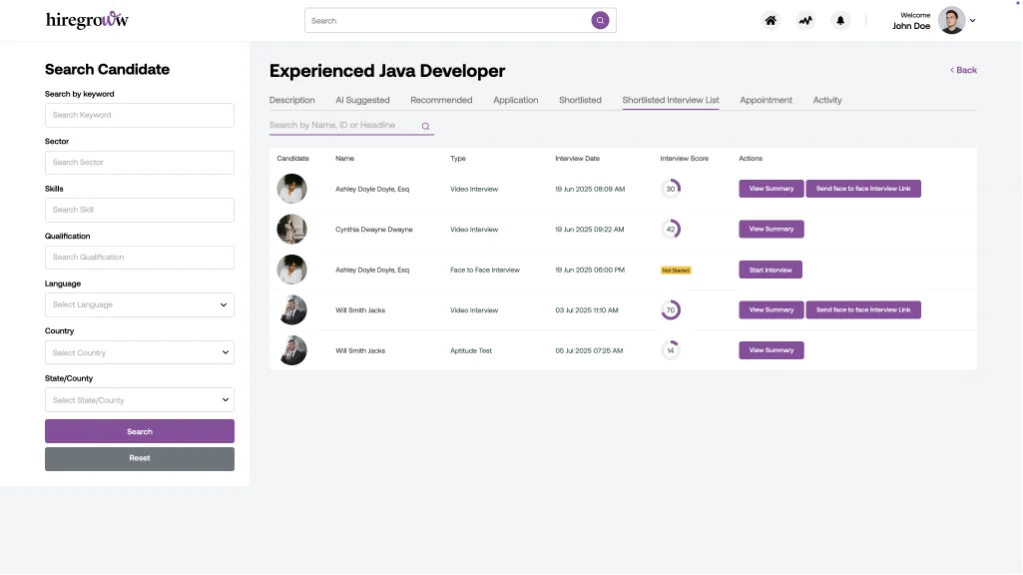Open the activity analytics icon in header
Image resolution: width=1023 pixels, height=575 pixels.
pyautogui.click(x=805, y=20)
